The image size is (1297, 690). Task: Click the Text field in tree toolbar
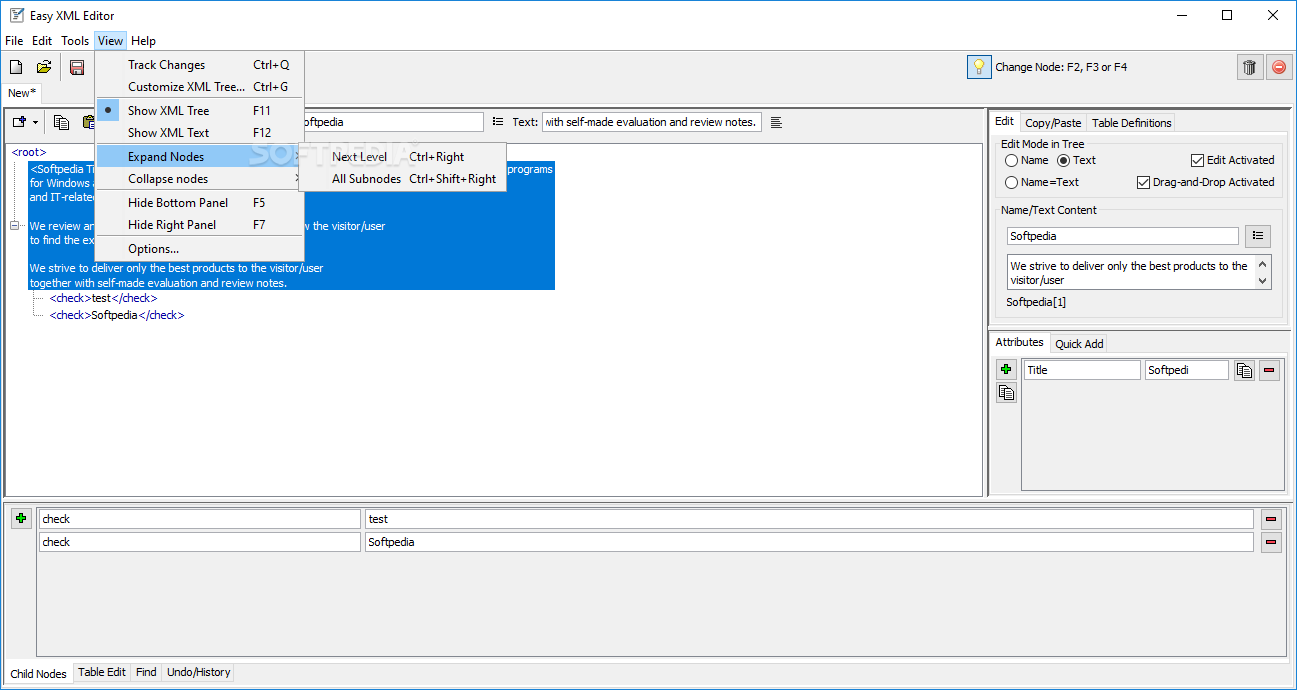652,122
